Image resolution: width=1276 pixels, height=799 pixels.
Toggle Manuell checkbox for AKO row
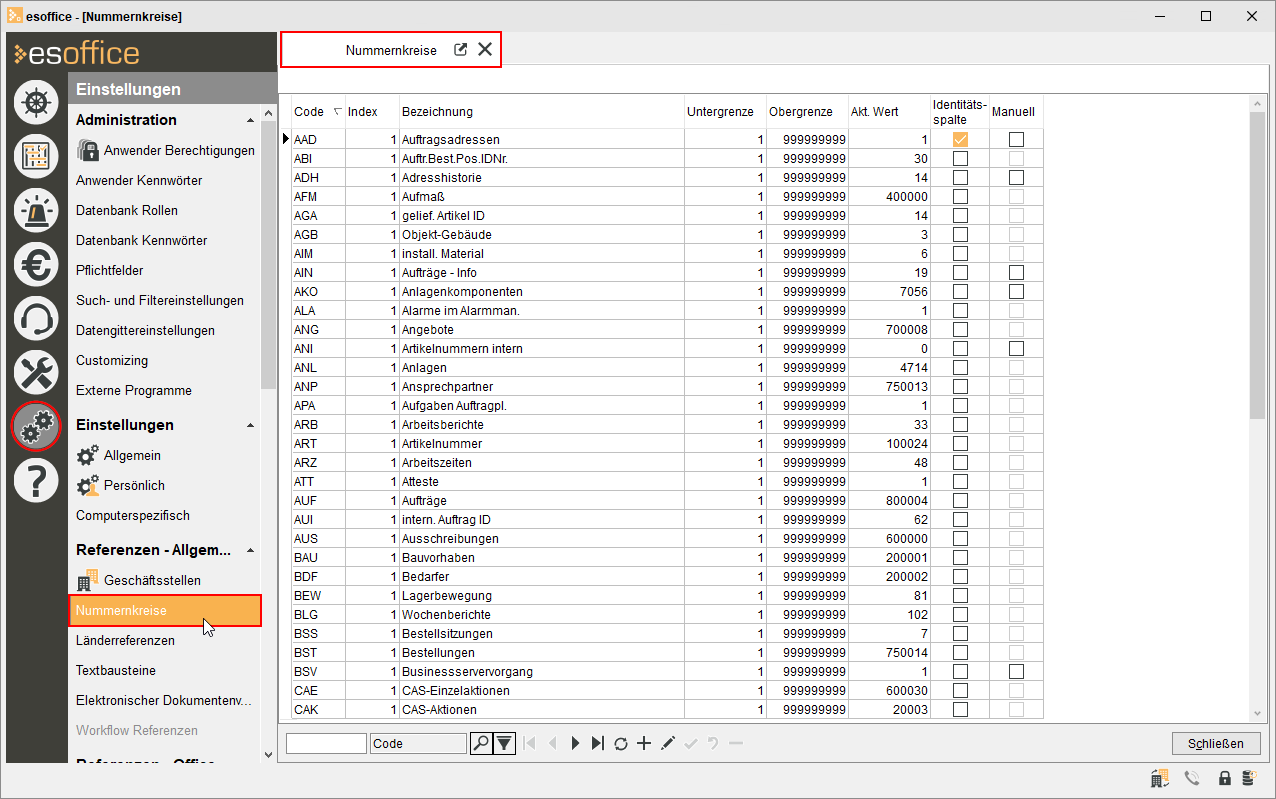(x=1016, y=292)
